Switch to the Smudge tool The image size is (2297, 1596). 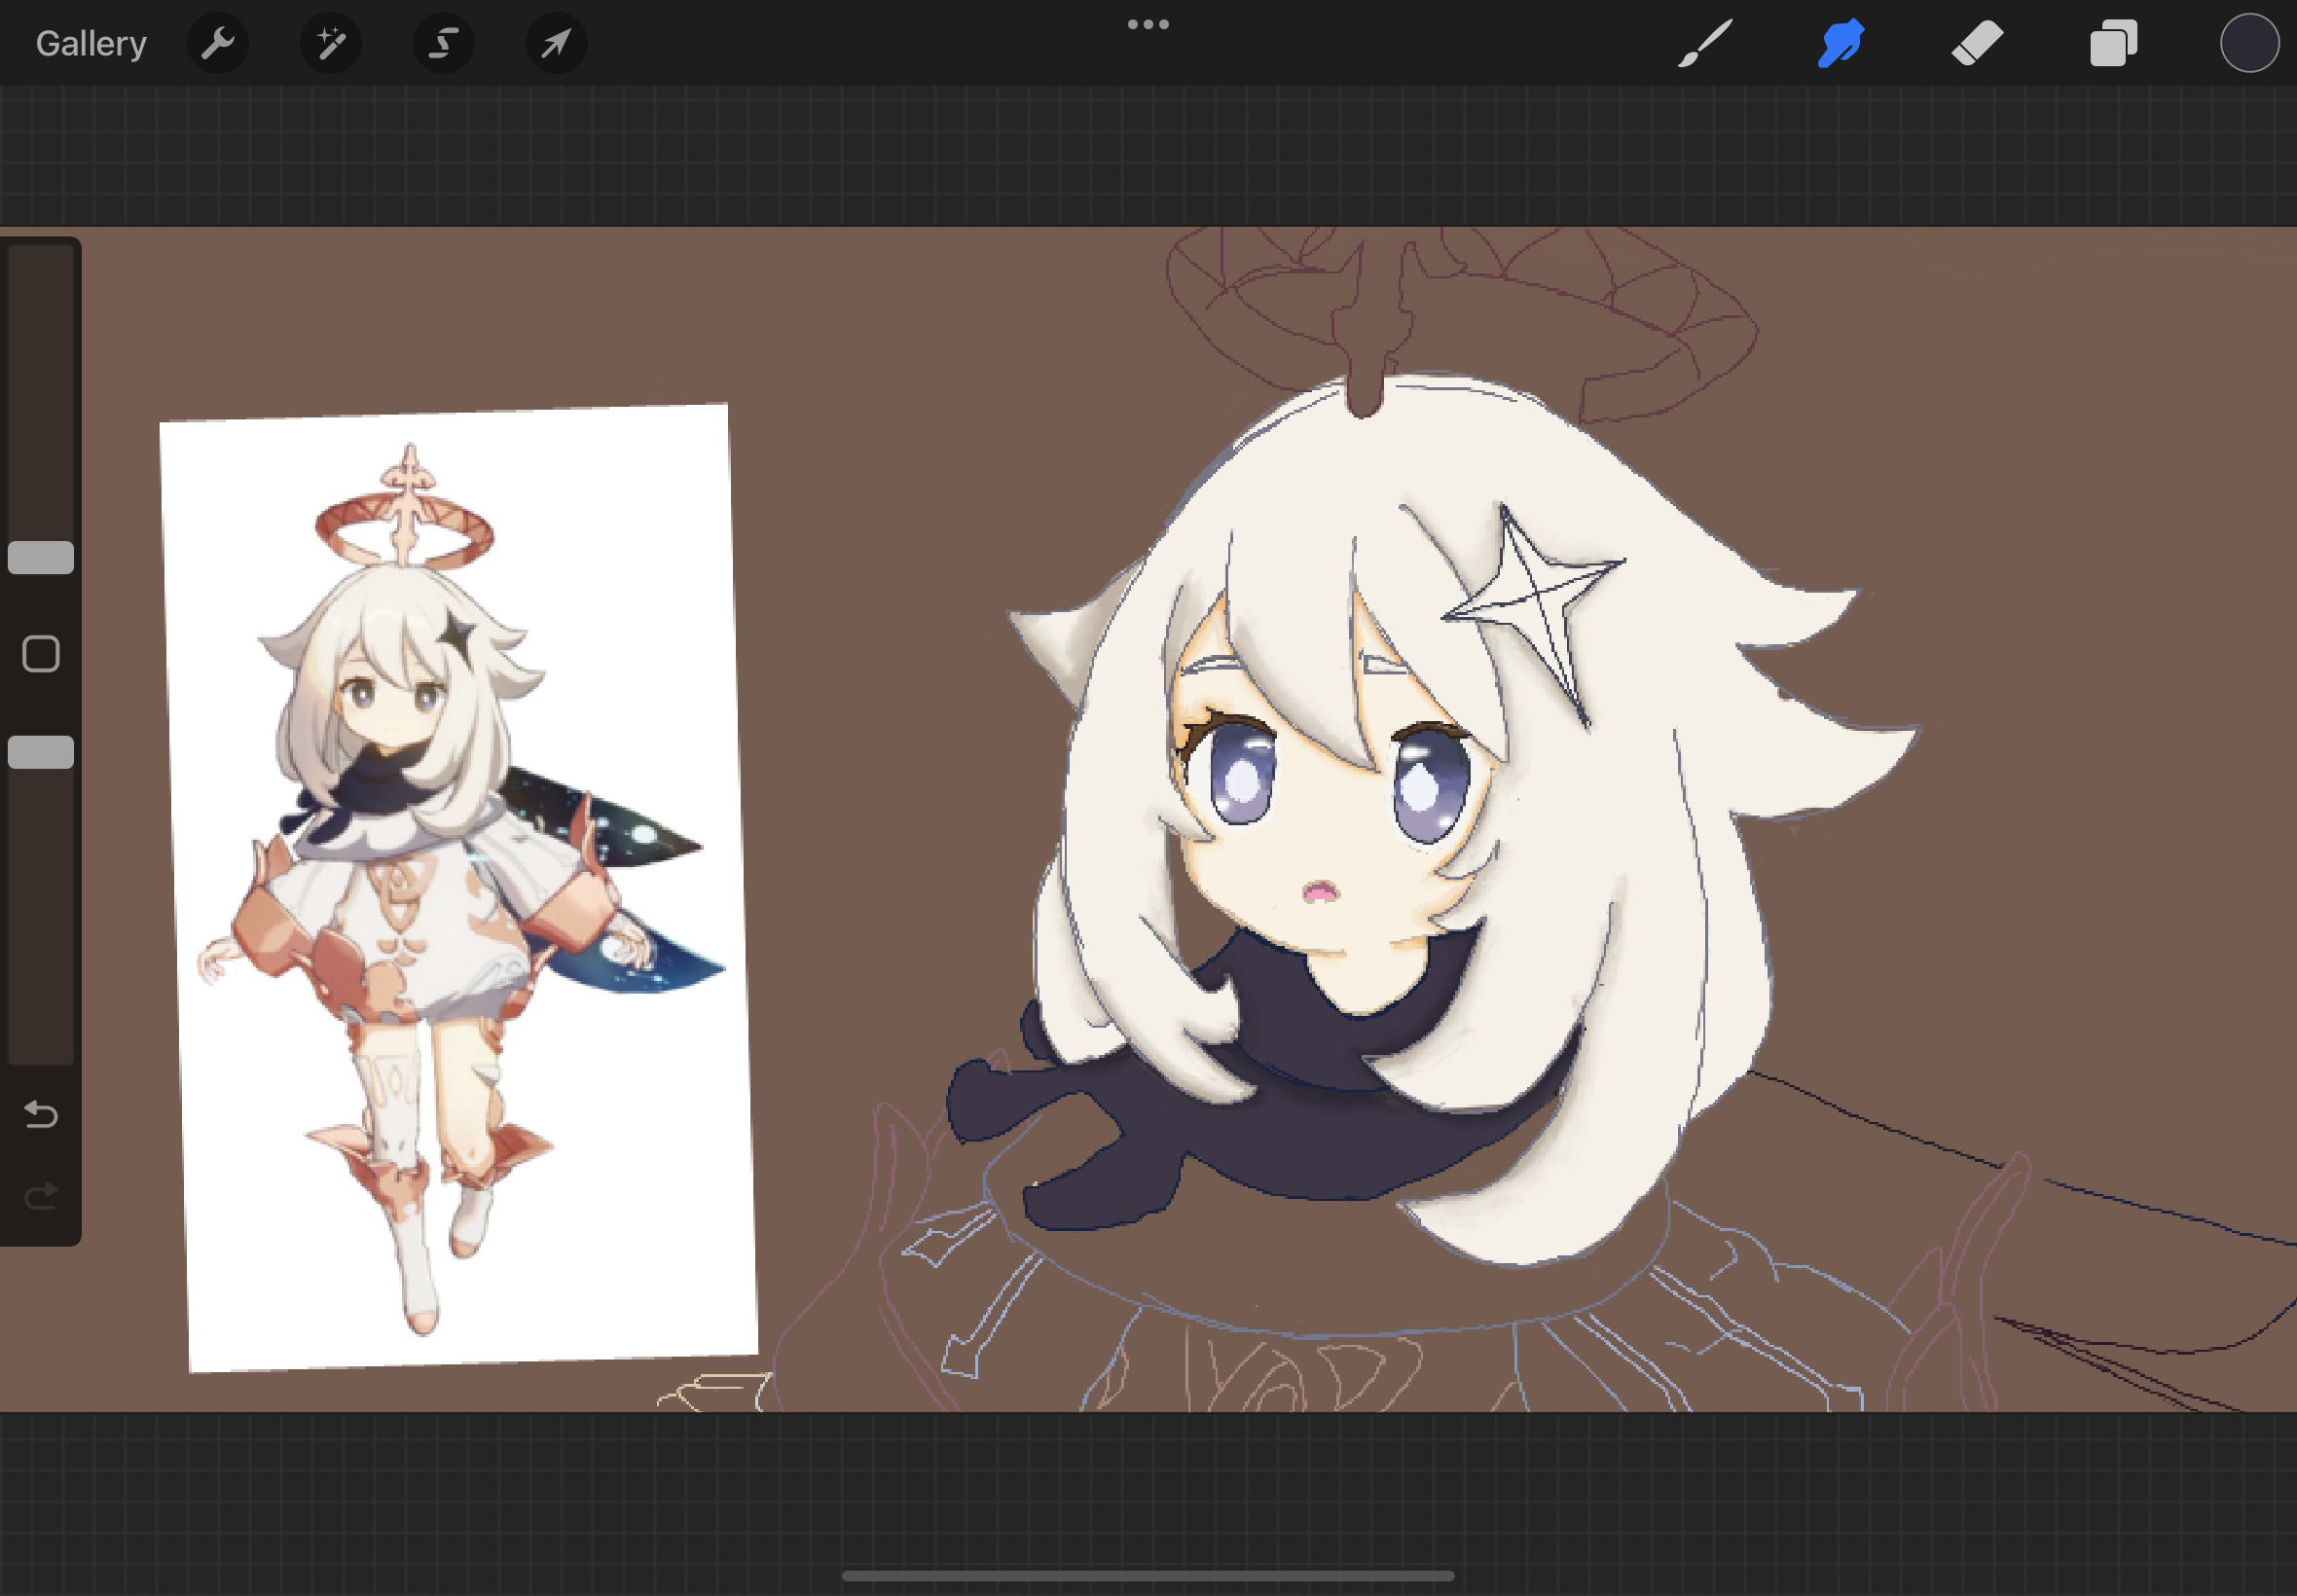[1840, 42]
